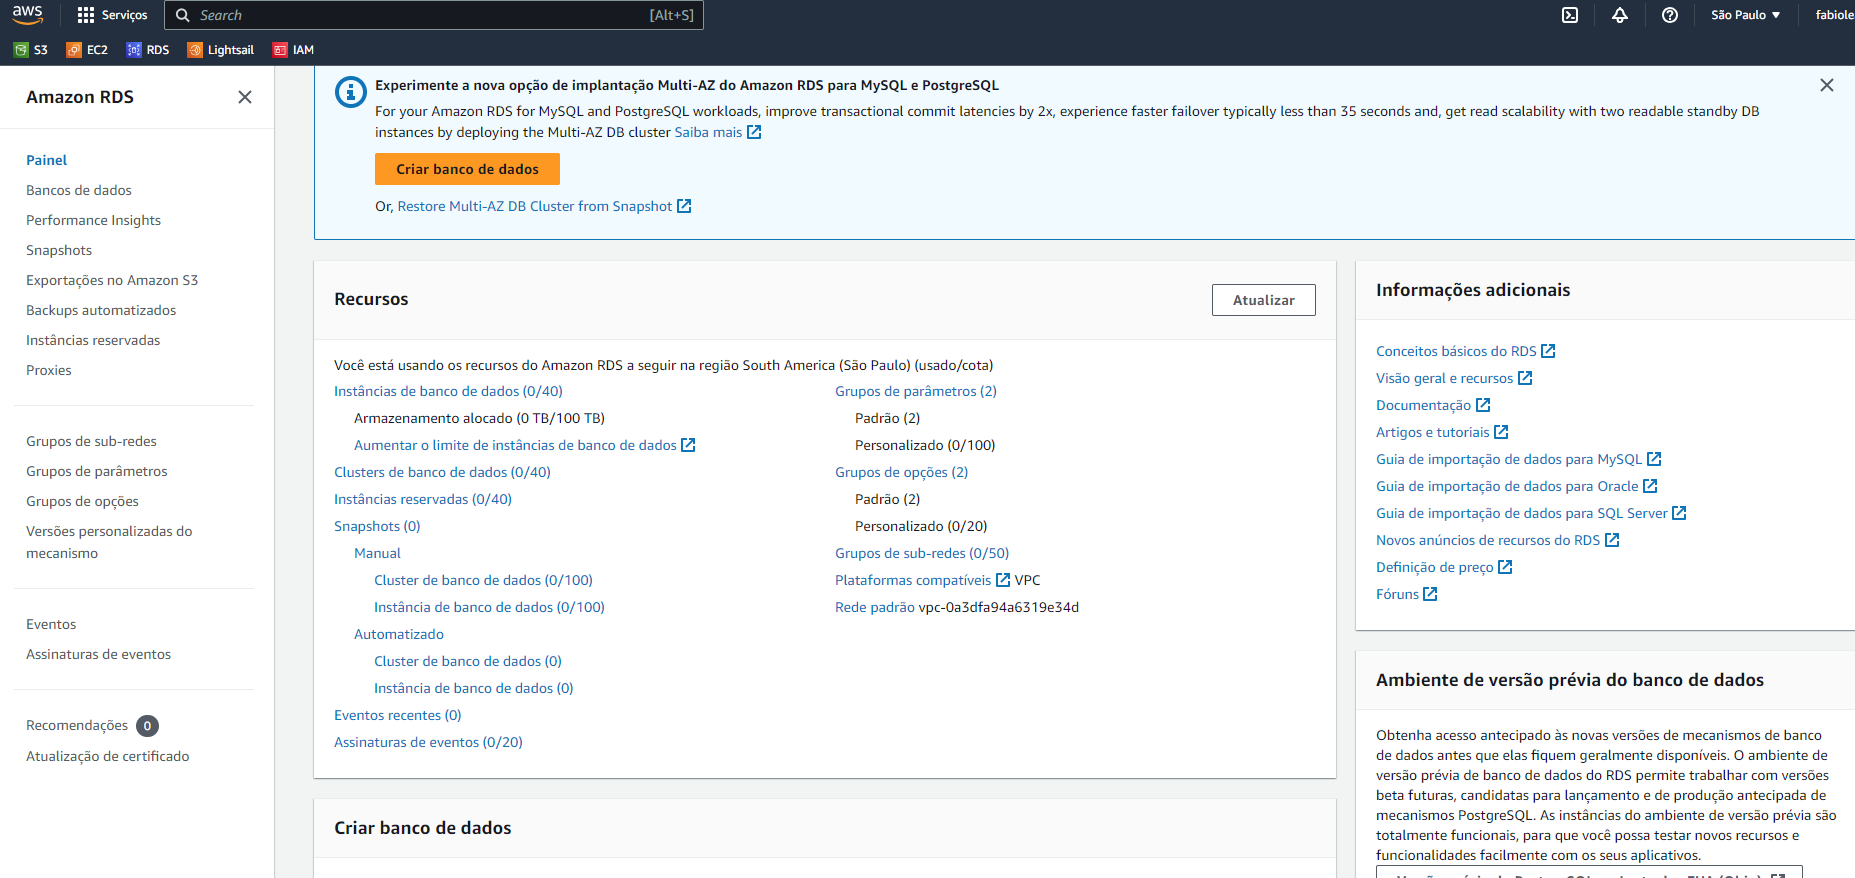
Task: Open Grupos de sub-redes in sidebar
Action: pyautogui.click(x=91, y=441)
